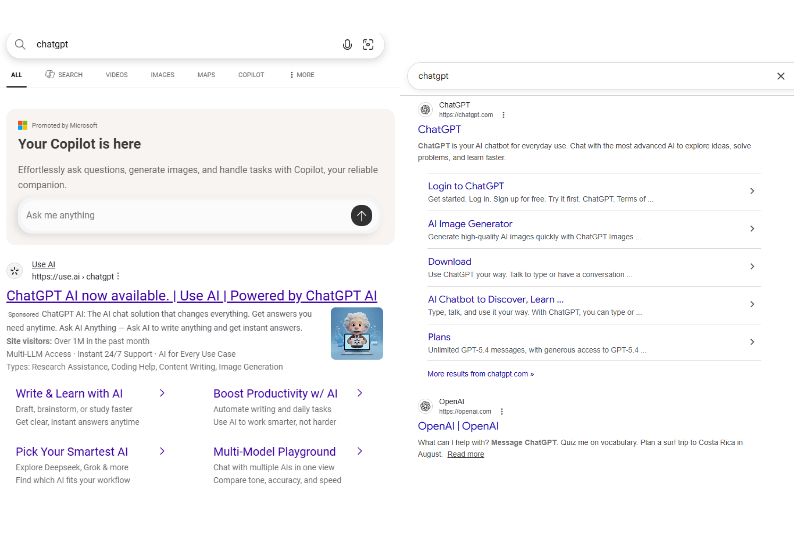Click the OpenAI site favicon
This screenshot has height=533, width=800.
coord(426,406)
